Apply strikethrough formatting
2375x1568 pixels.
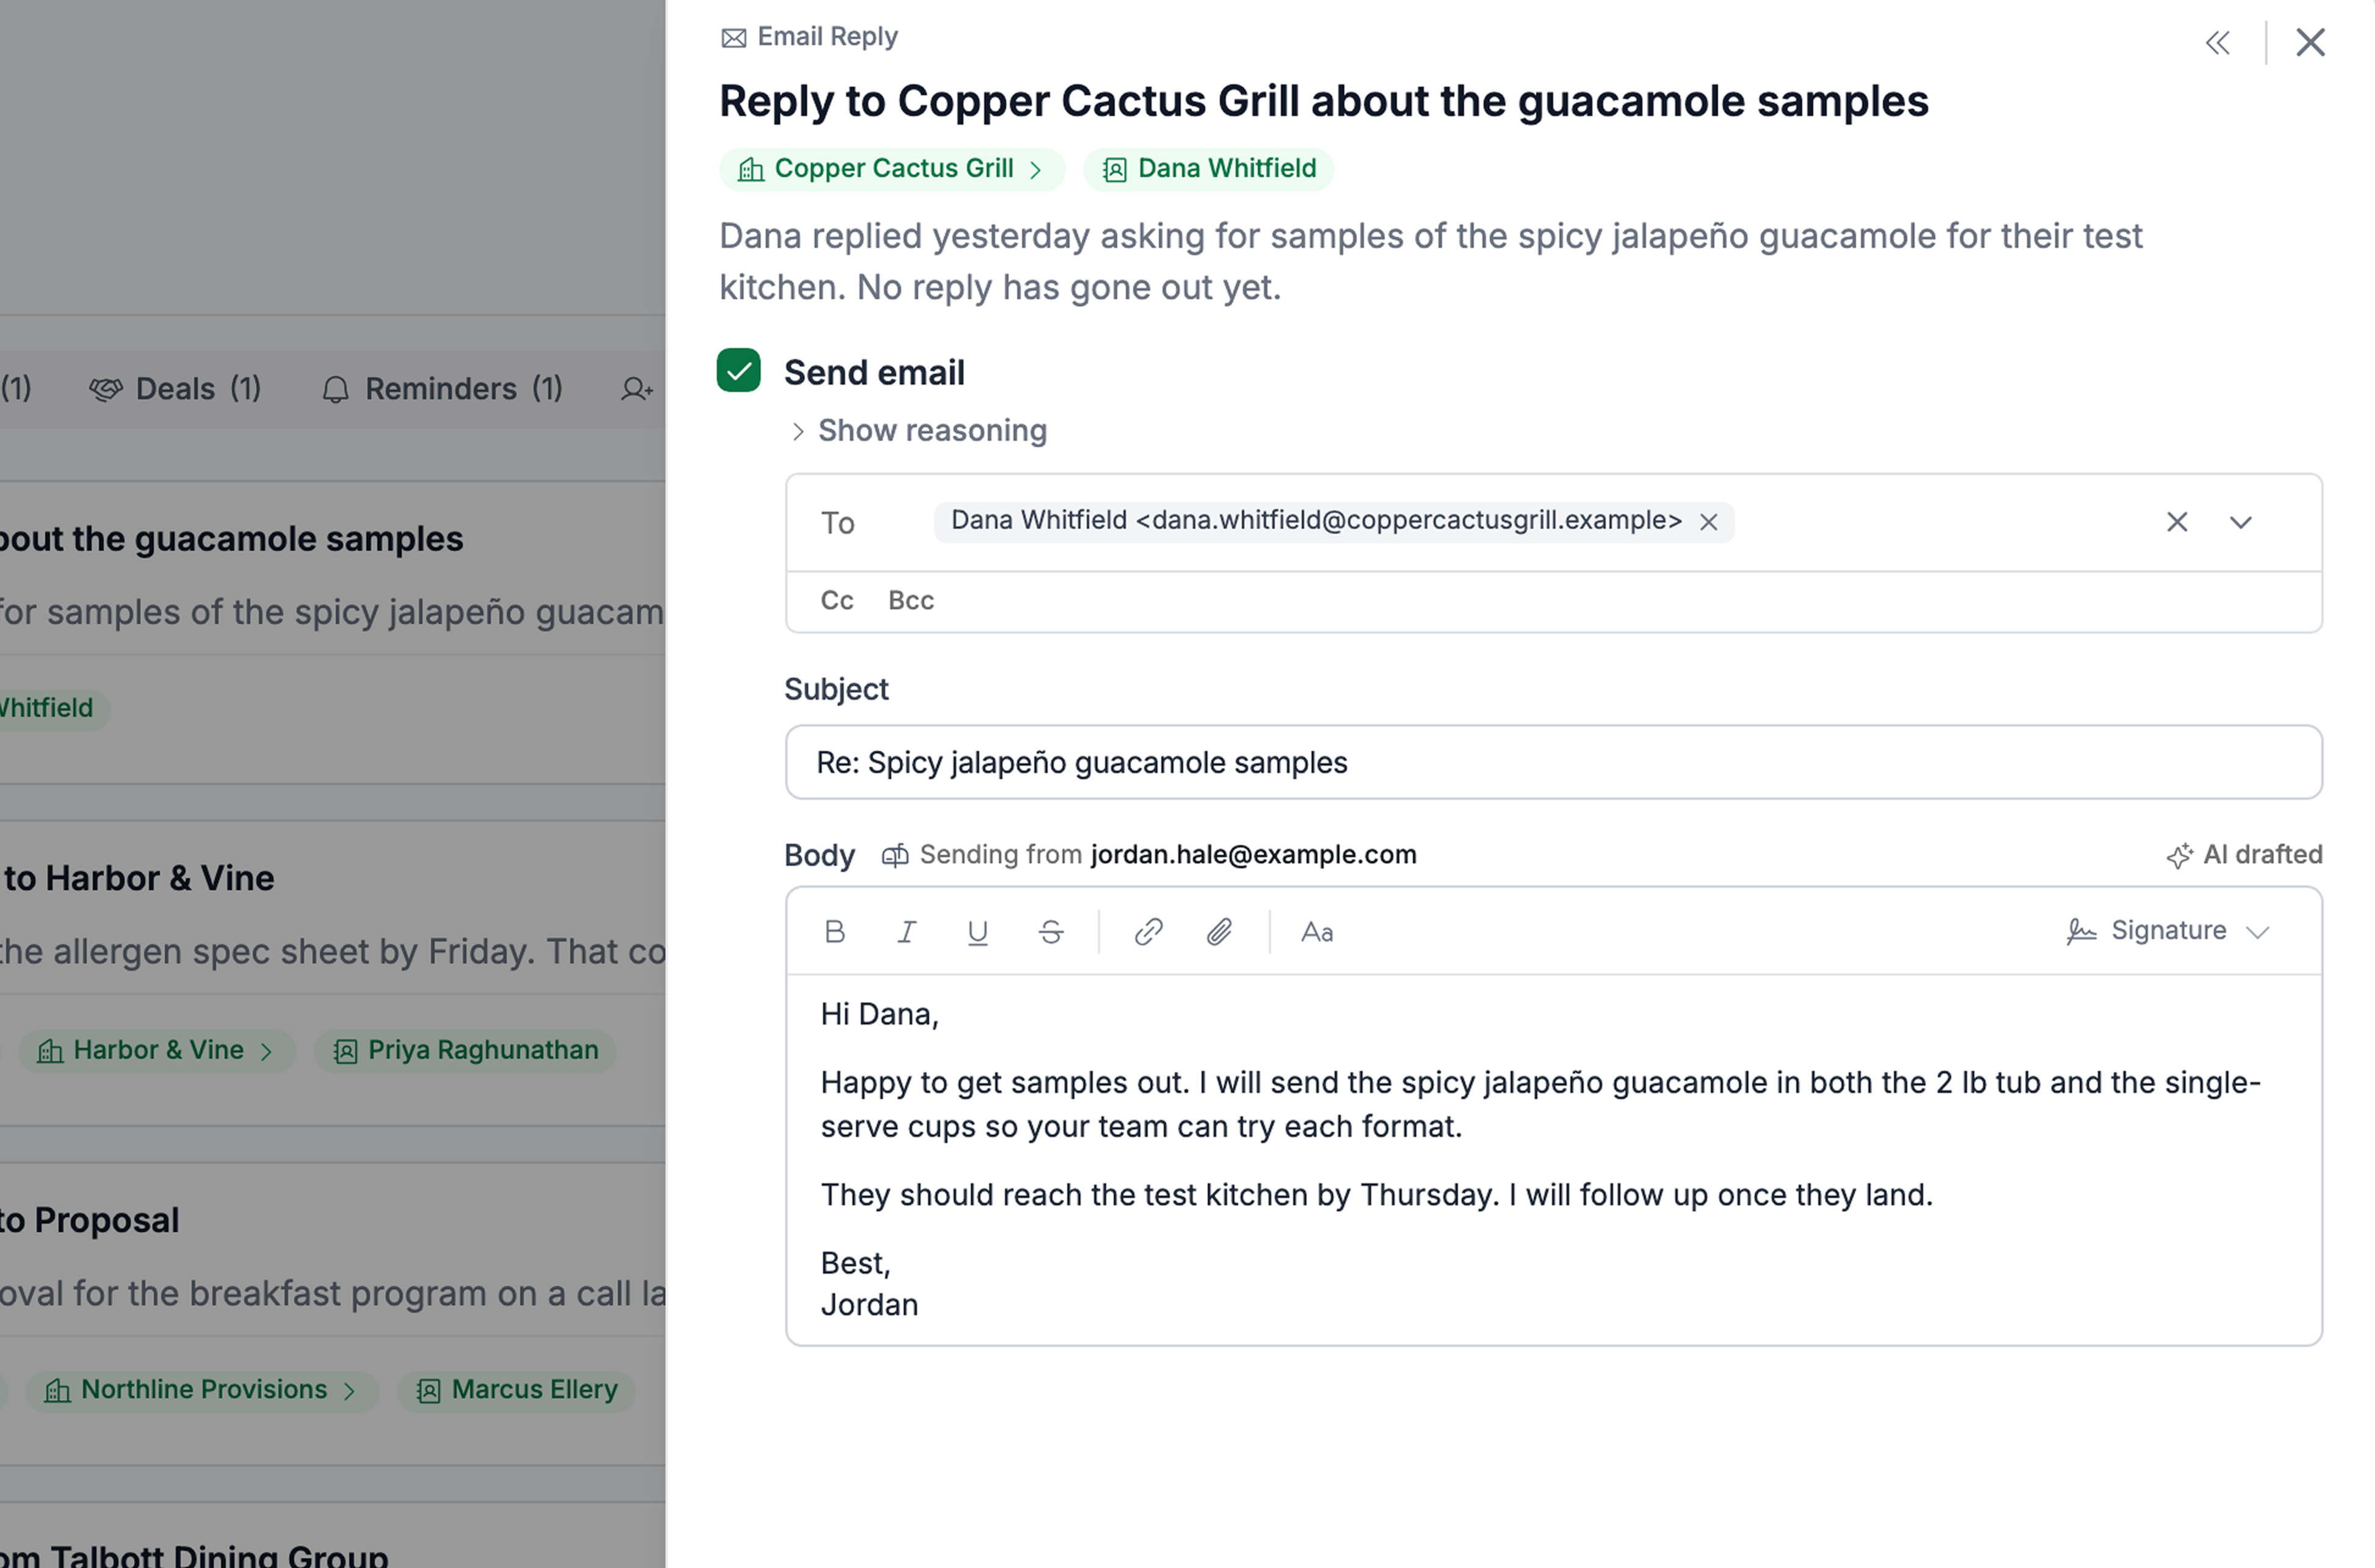point(1050,932)
